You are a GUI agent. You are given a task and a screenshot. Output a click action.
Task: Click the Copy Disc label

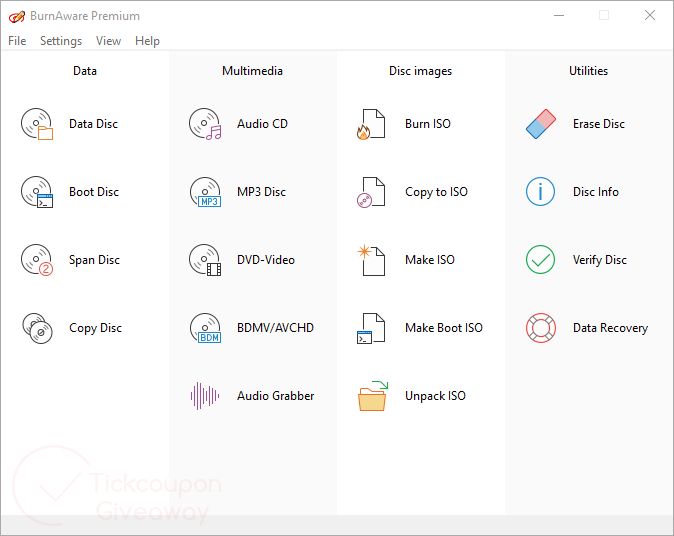[x=95, y=328]
